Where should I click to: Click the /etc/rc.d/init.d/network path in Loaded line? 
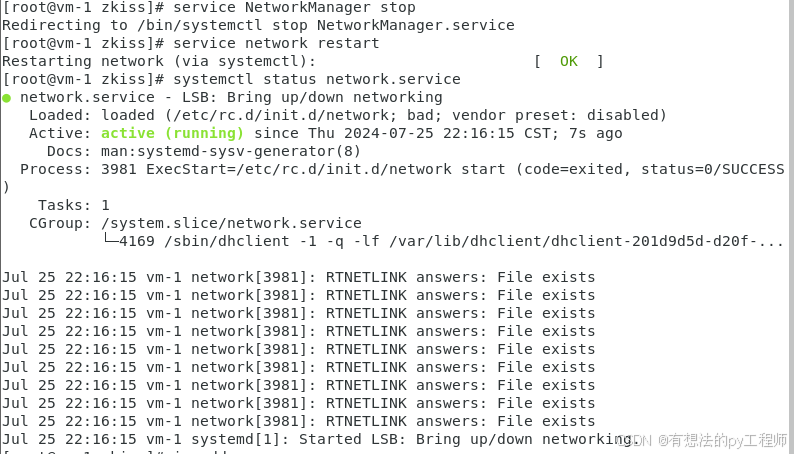click(281, 115)
